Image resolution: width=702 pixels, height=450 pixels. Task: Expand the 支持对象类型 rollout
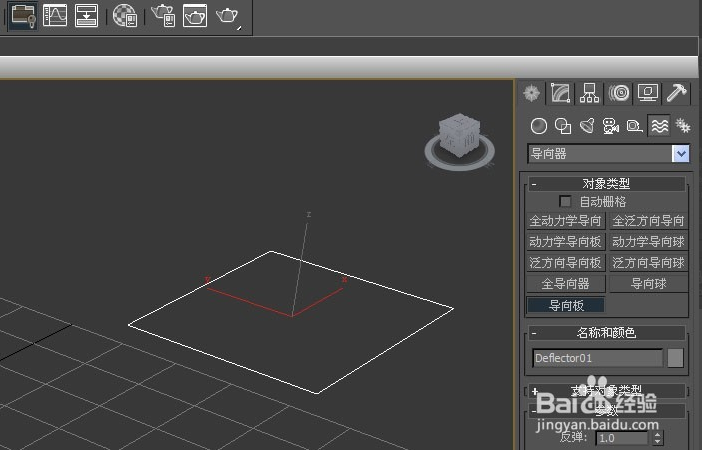click(x=606, y=391)
